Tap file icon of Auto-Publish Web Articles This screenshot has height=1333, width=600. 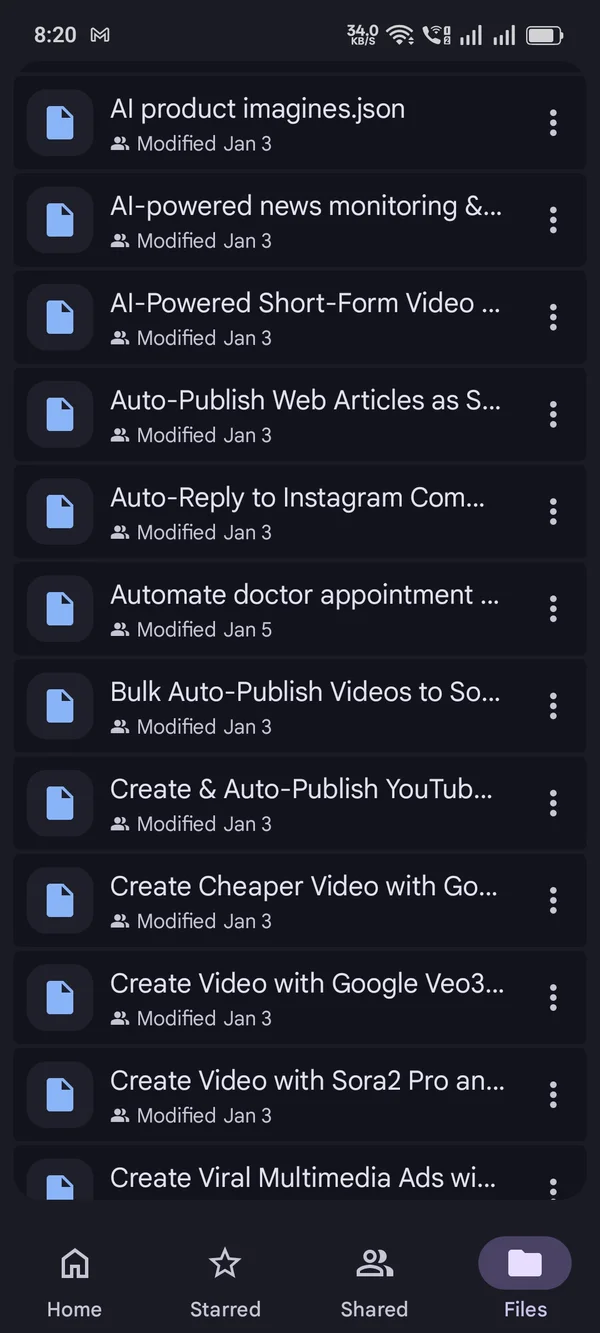[x=60, y=414]
